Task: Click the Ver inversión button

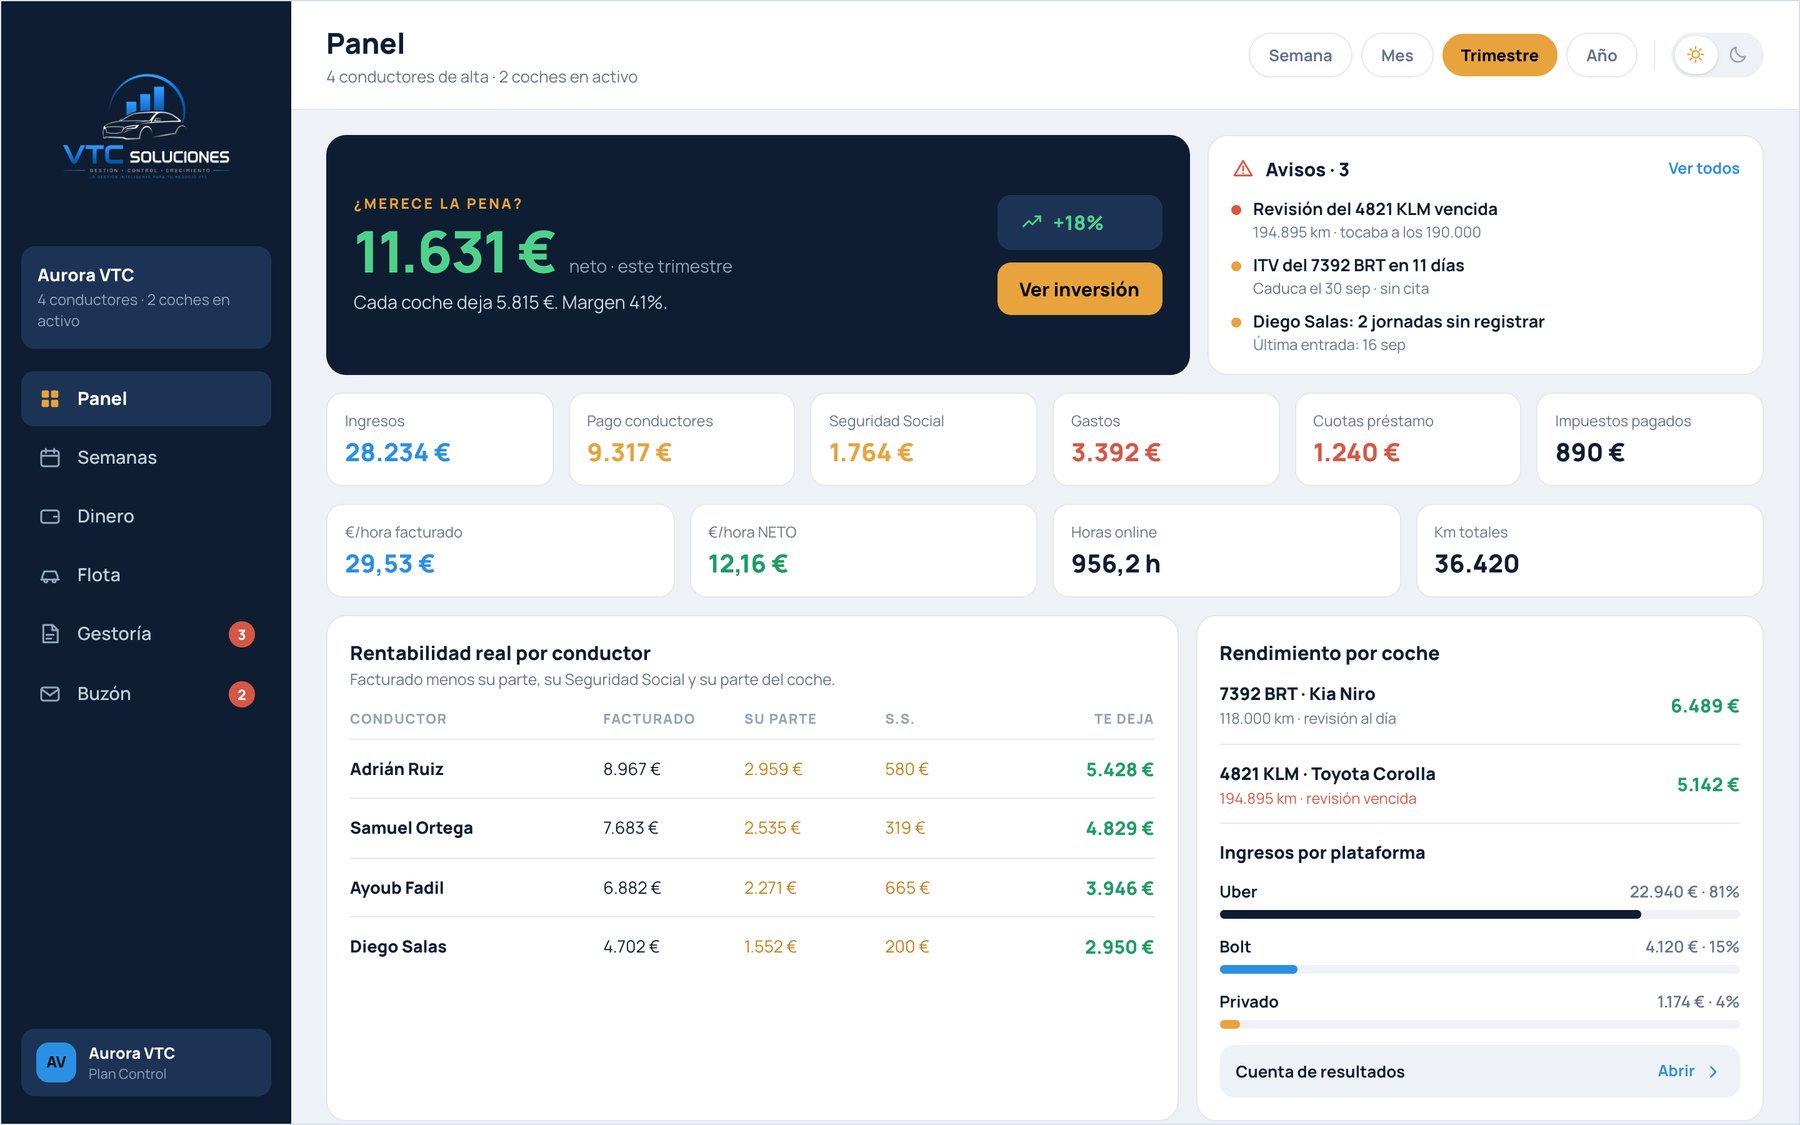Action: (1079, 289)
